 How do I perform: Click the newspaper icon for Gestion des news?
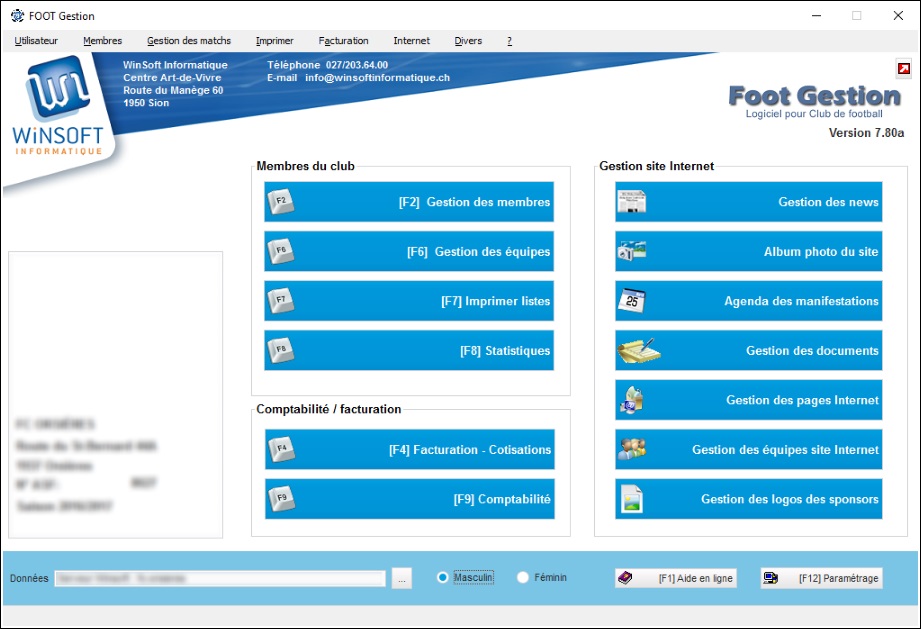[x=632, y=202]
